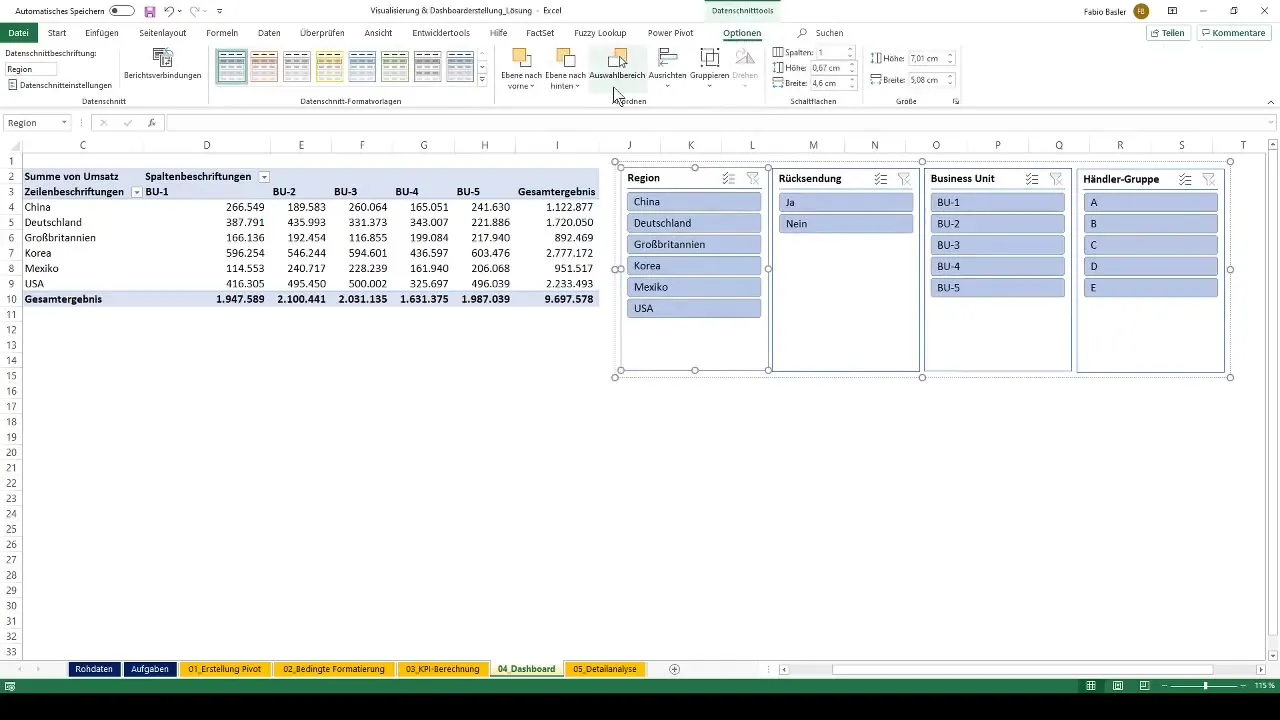Switch to Formeln ribbon tab

[222, 33]
